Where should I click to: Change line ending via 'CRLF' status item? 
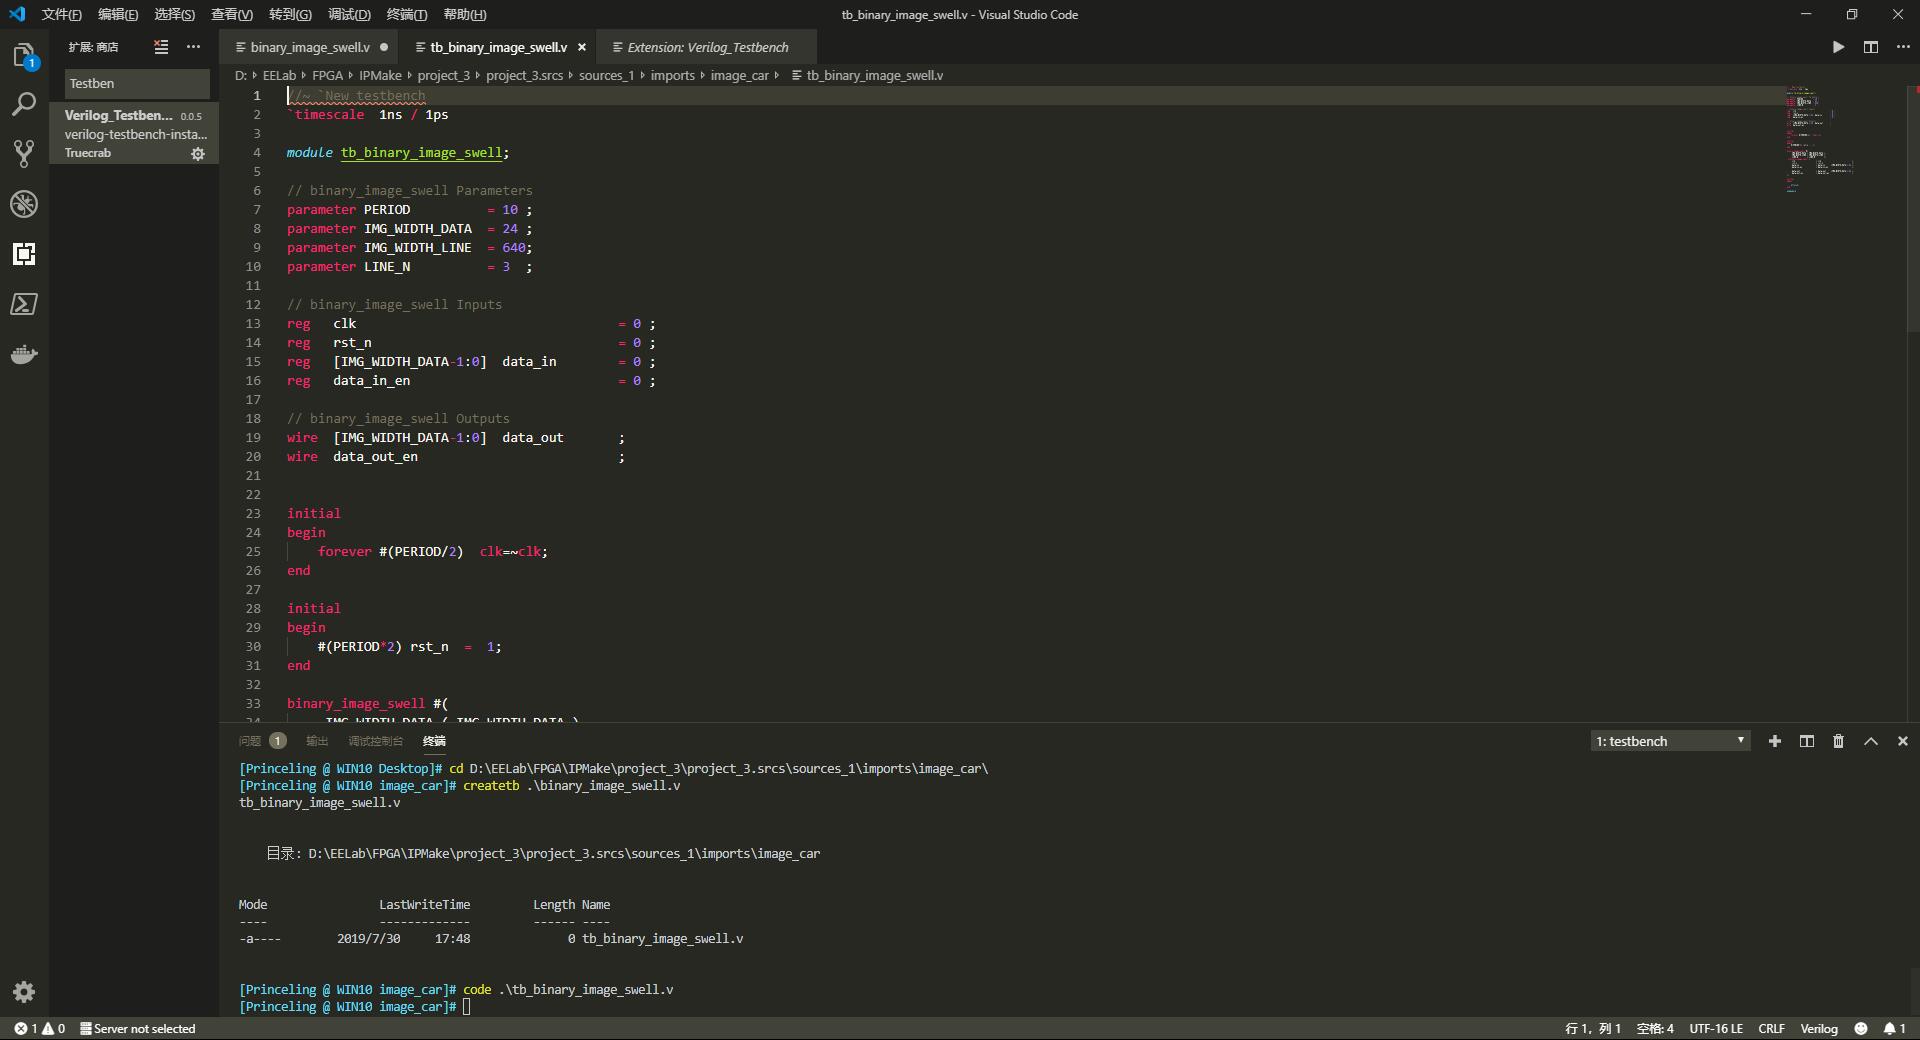1771,1028
